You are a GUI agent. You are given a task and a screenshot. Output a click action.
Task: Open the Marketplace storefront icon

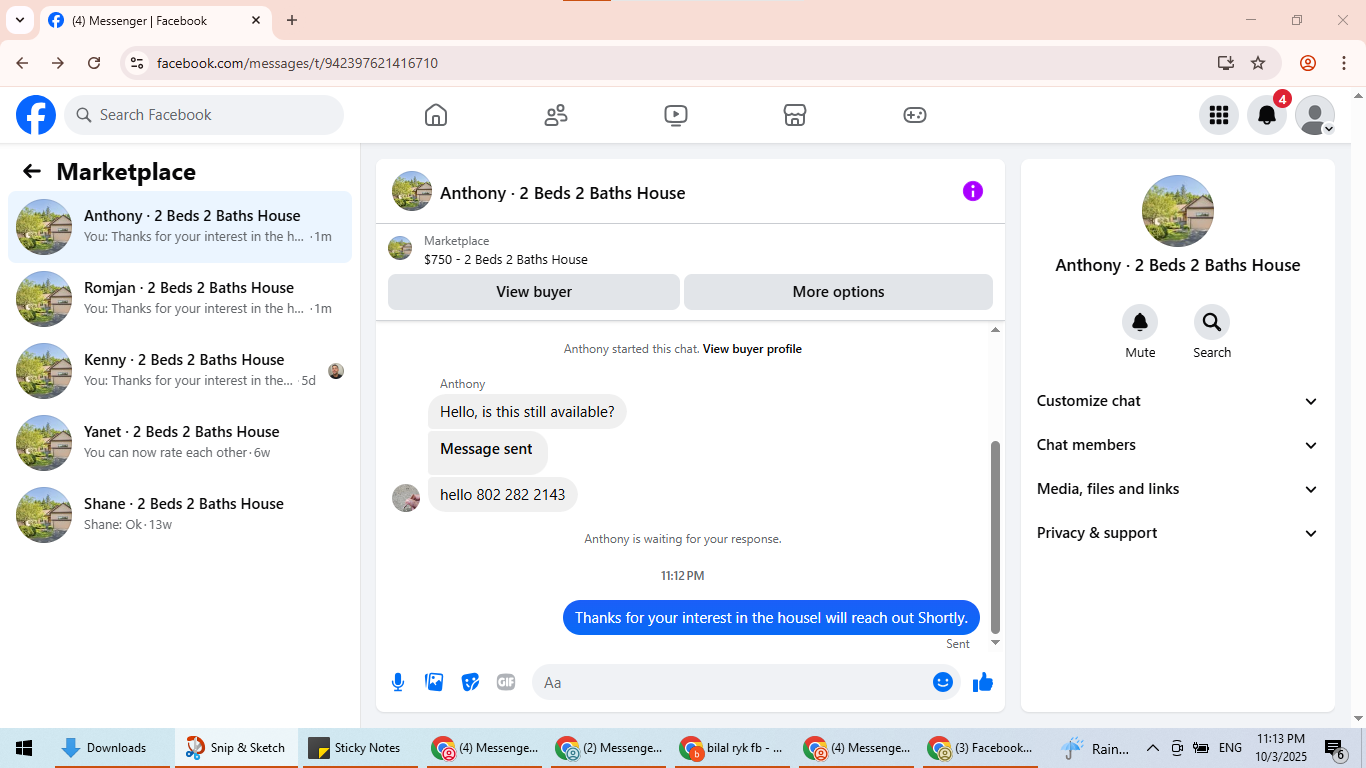795,115
